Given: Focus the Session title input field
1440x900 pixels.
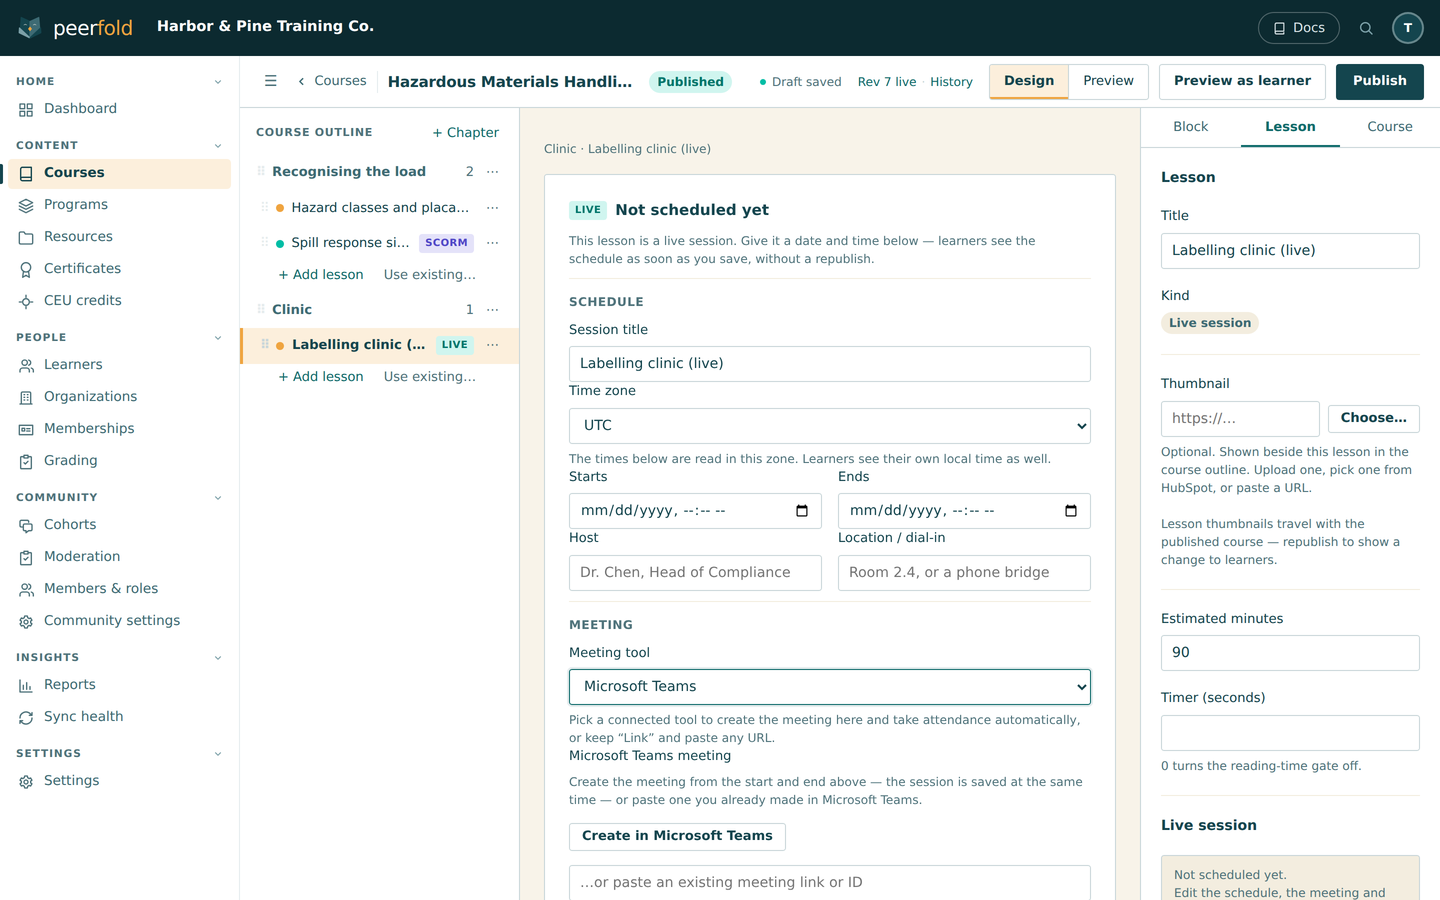Looking at the screenshot, I should [x=830, y=364].
